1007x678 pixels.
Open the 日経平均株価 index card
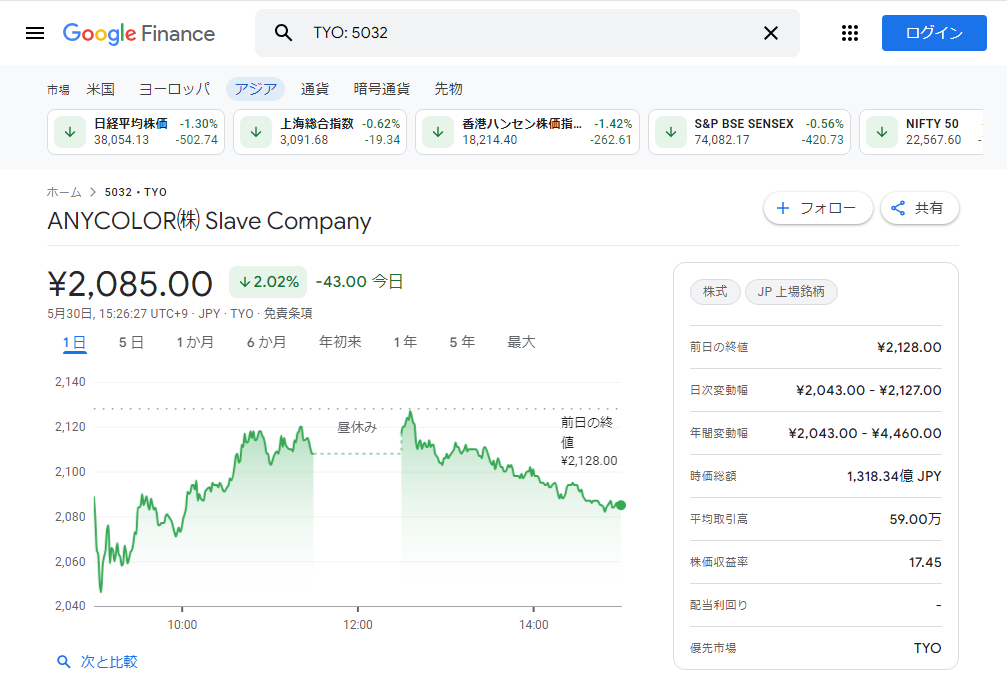pyautogui.click(x=136, y=132)
